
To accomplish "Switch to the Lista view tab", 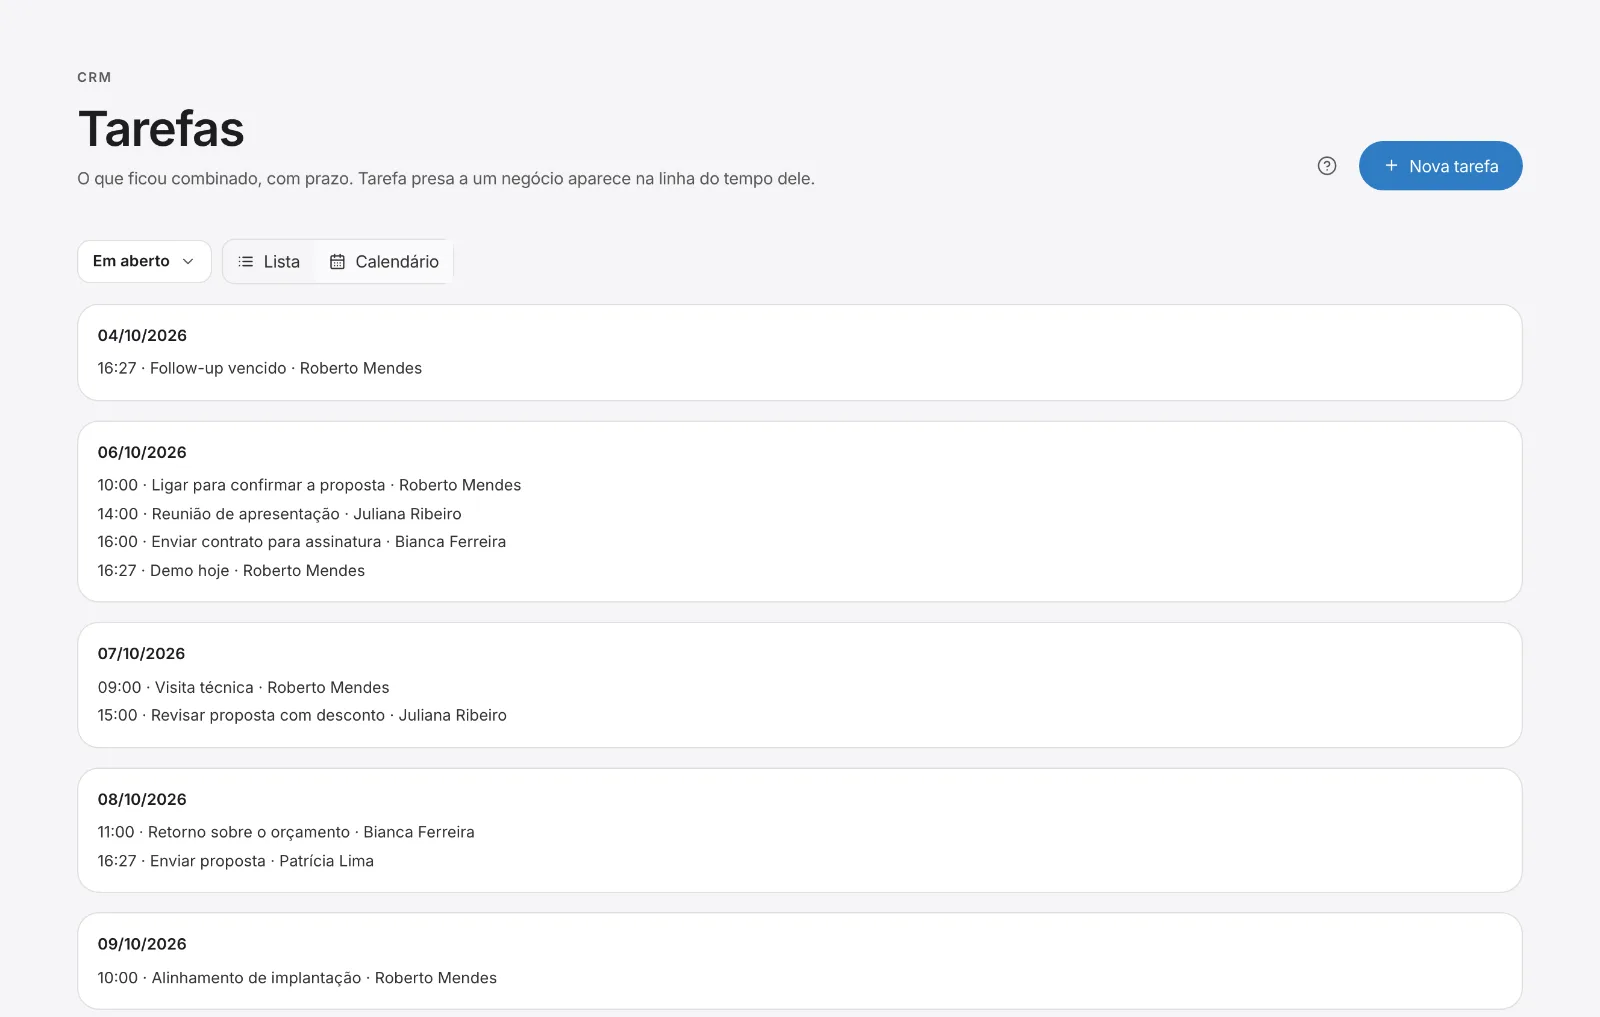I will coord(269,262).
